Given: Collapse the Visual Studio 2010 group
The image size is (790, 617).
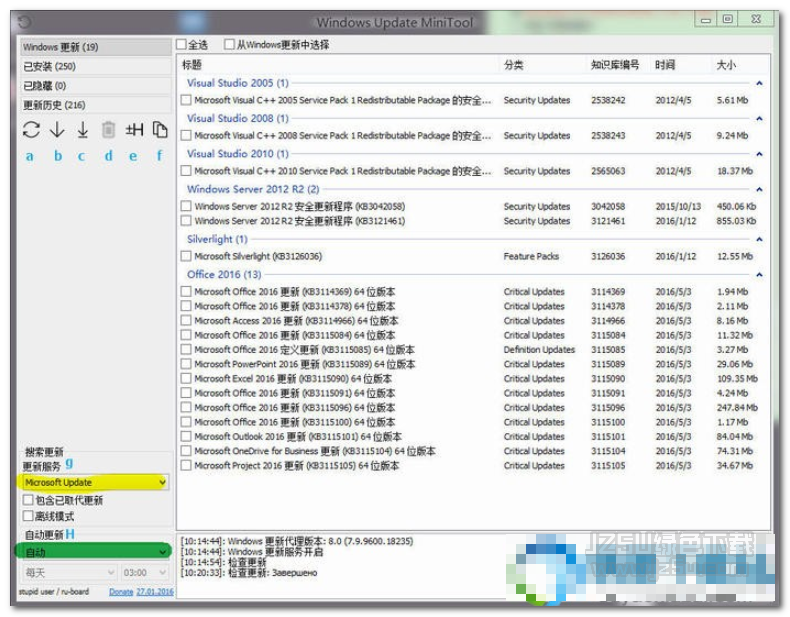Looking at the screenshot, I should pyautogui.click(x=759, y=154).
